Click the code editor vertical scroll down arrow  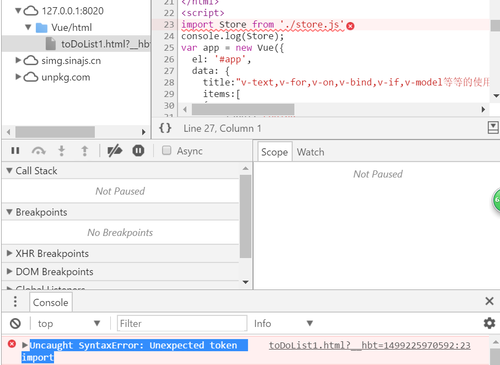[496, 96]
